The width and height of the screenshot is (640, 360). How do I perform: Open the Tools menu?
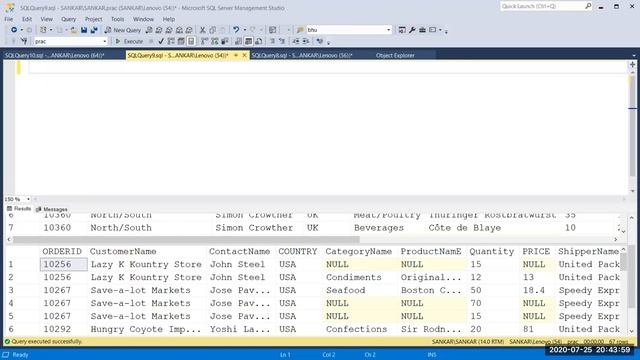(x=118, y=19)
